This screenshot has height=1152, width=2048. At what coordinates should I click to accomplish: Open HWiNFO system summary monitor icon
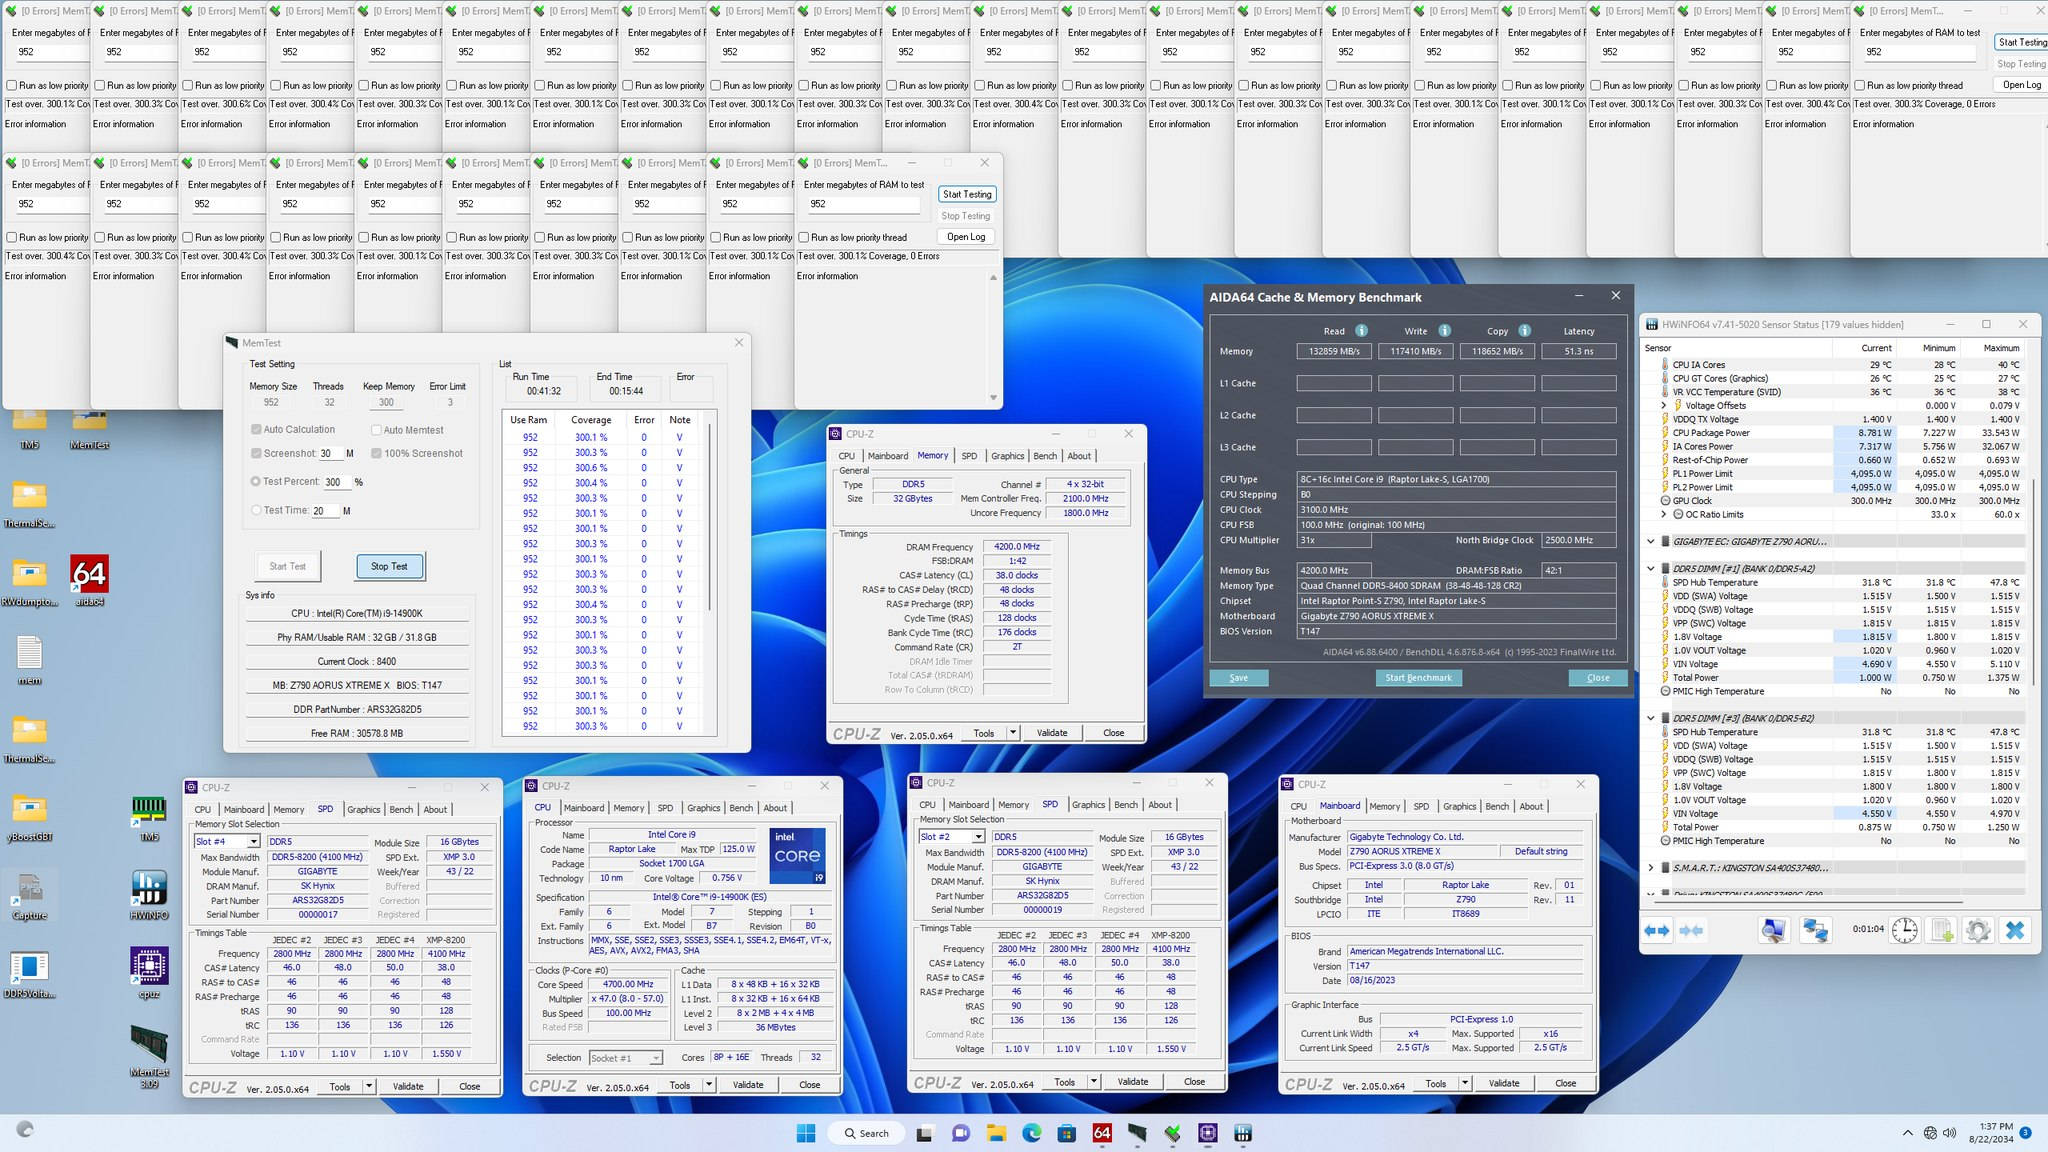[1774, 930]
